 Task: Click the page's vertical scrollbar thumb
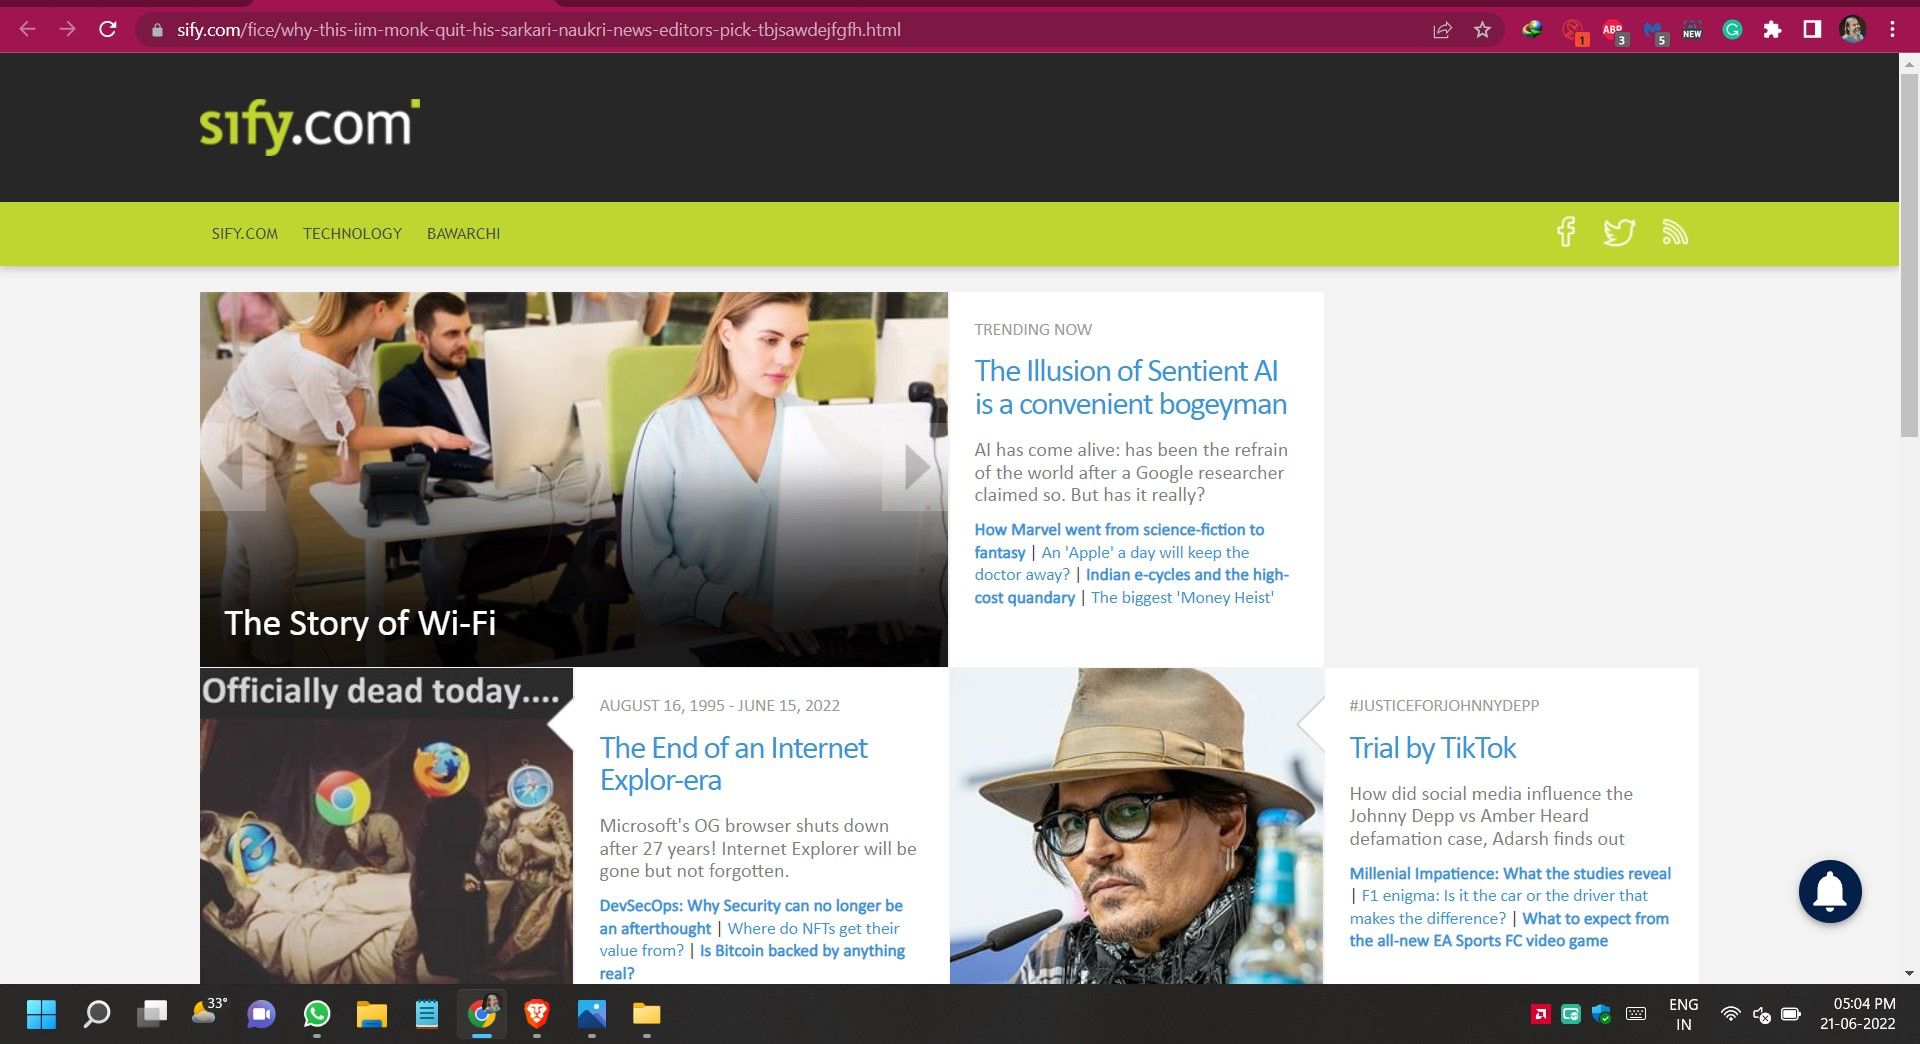pyautogui.click(x=1908, y=250)
